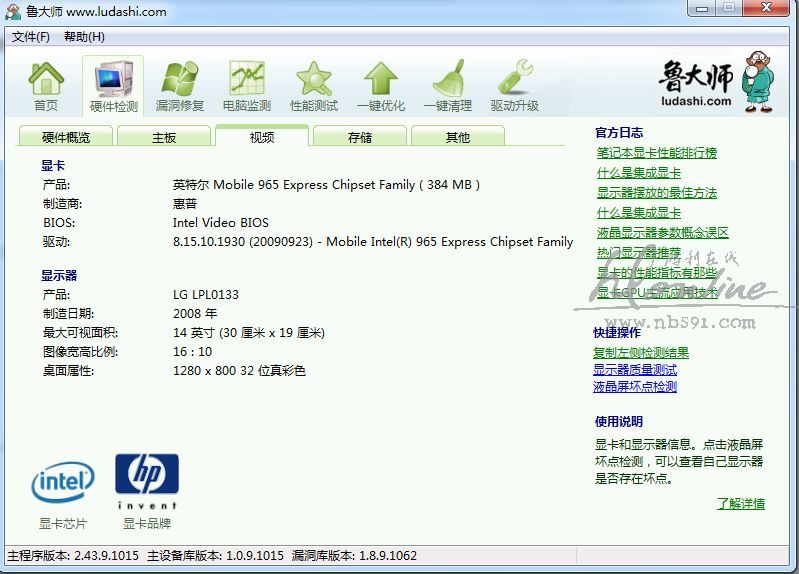Open link 显卡的性能指标有那些

[x=657, y=273]
